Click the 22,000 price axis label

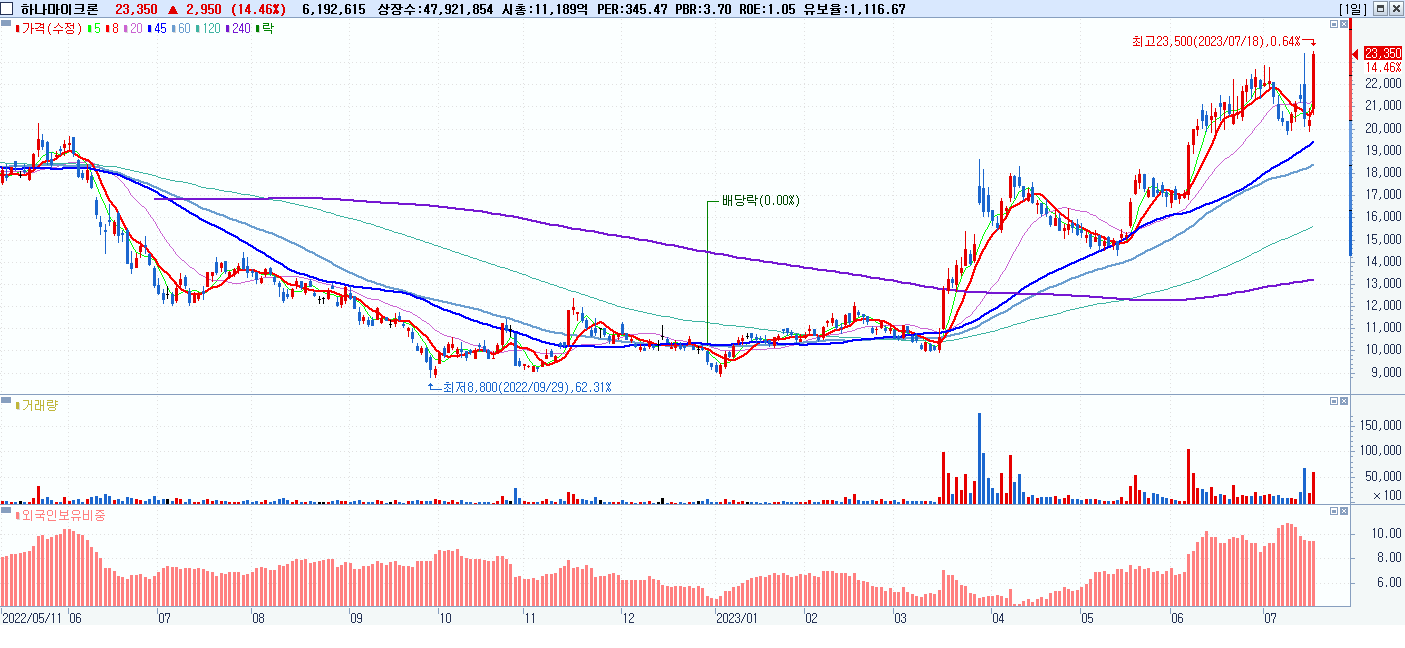[1383, 83]
